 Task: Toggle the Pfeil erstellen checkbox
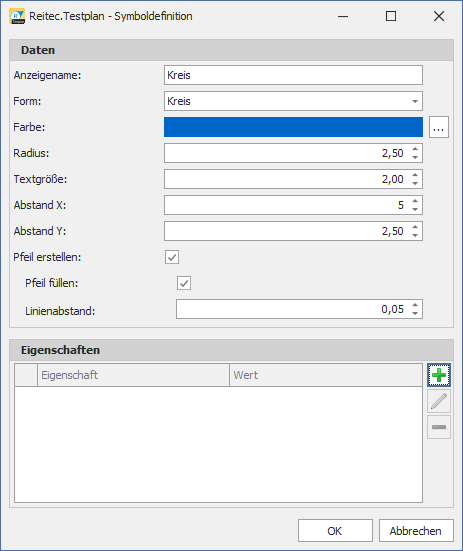[172, 257]
